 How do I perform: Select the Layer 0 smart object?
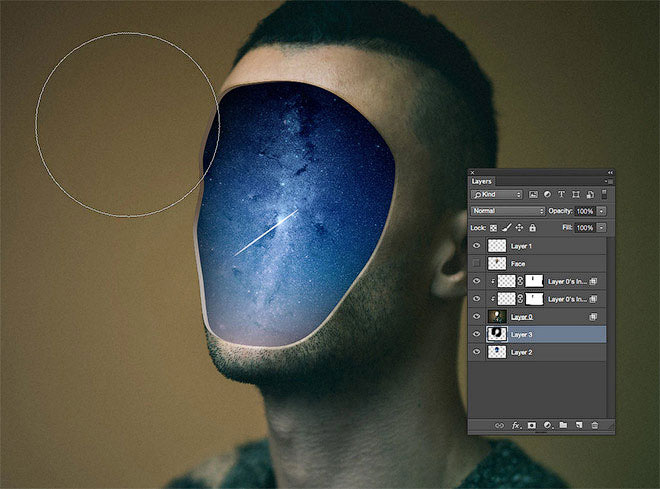coord(521,317)
